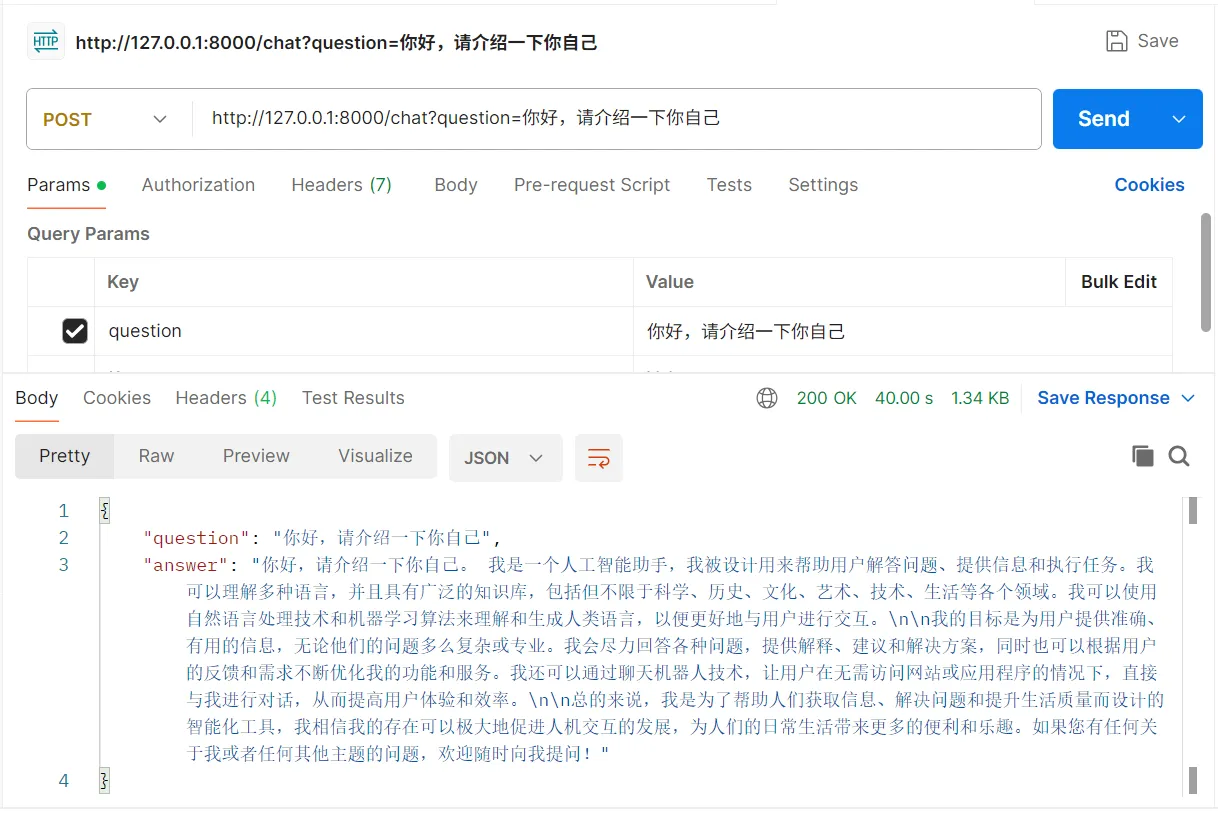Open the Tests tab
Screen dimensions: 1218x813
pyautogui.click(x=729, y=185)
